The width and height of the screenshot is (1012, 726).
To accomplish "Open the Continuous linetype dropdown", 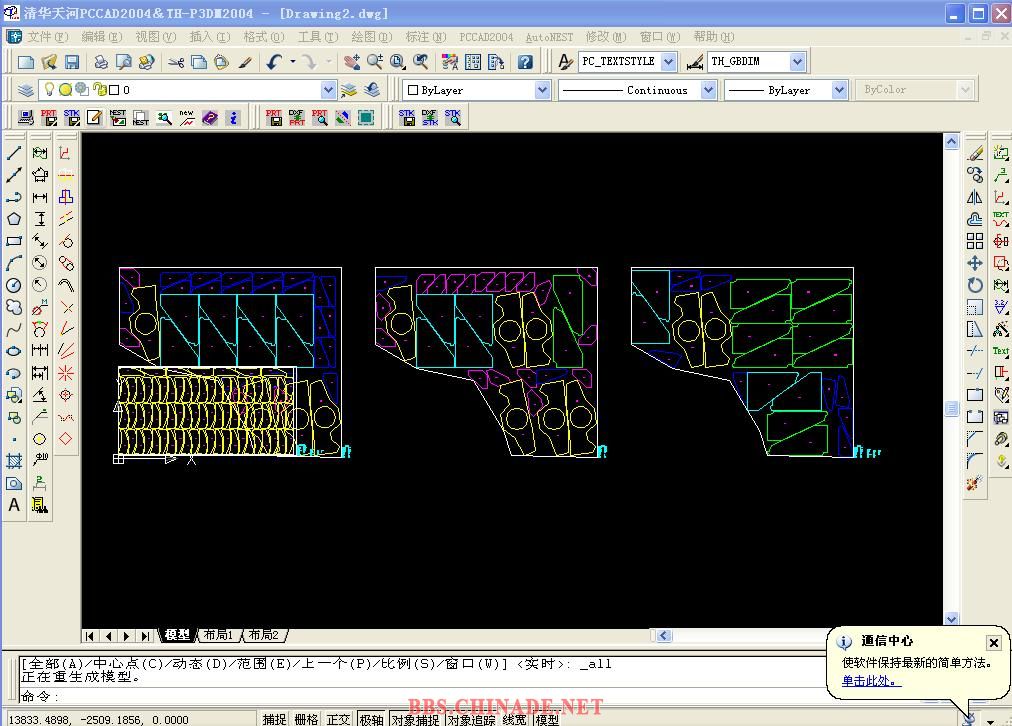I will coord(708,90).
